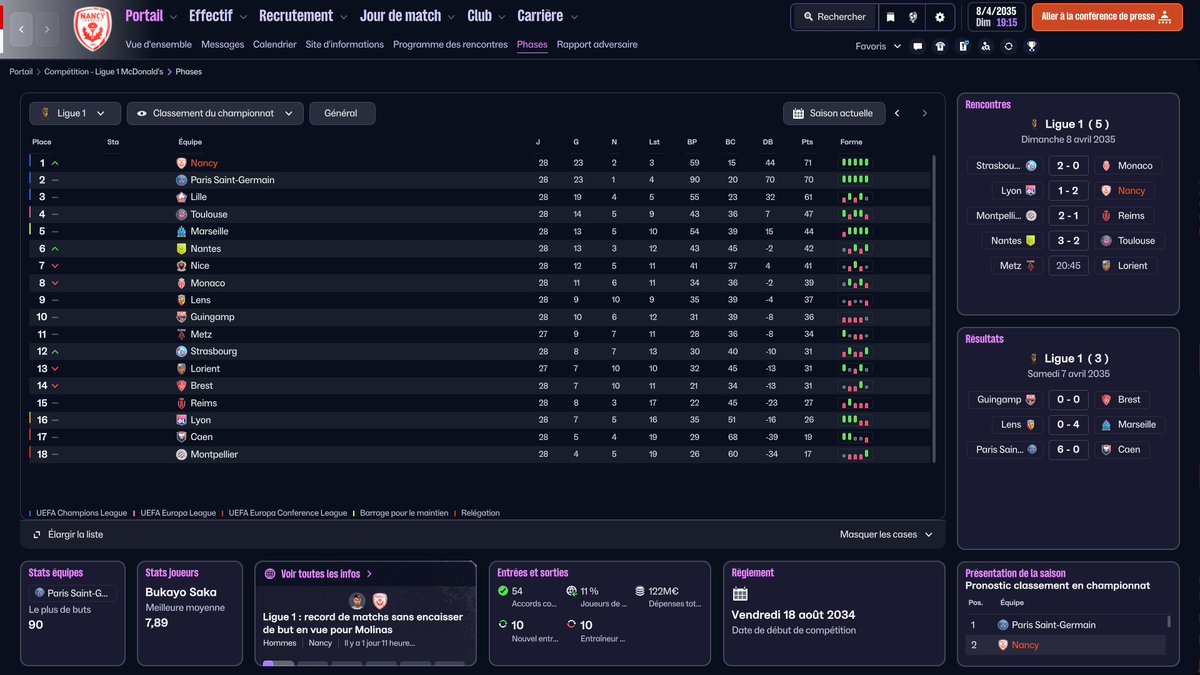The height and width of the screenshot is (675, 1200).
Task: Go back with the left navigation arrow
Action: (22, 30)
